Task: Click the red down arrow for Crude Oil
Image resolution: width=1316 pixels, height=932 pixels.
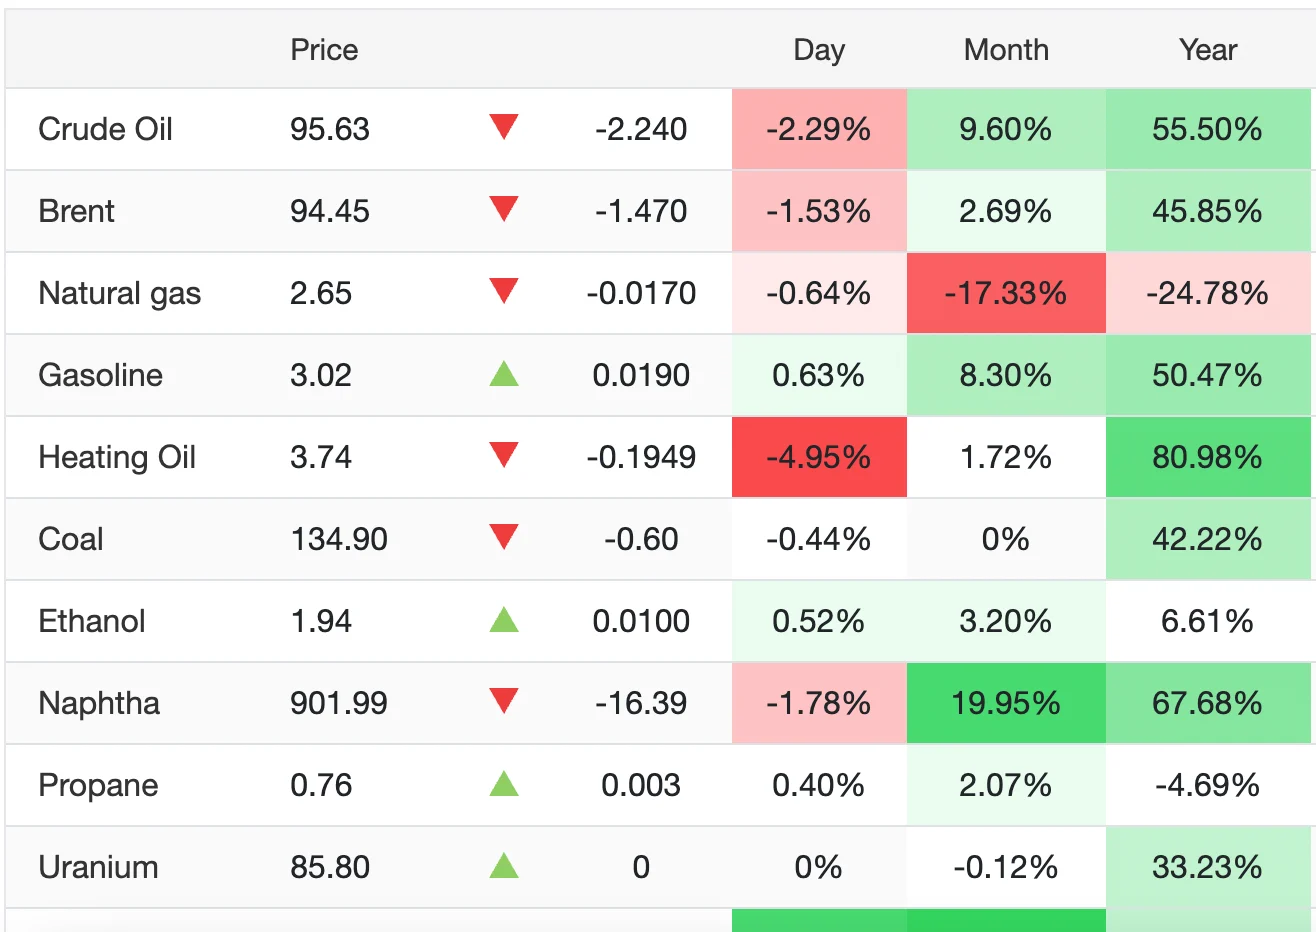Action: click(x=504, y=127)
